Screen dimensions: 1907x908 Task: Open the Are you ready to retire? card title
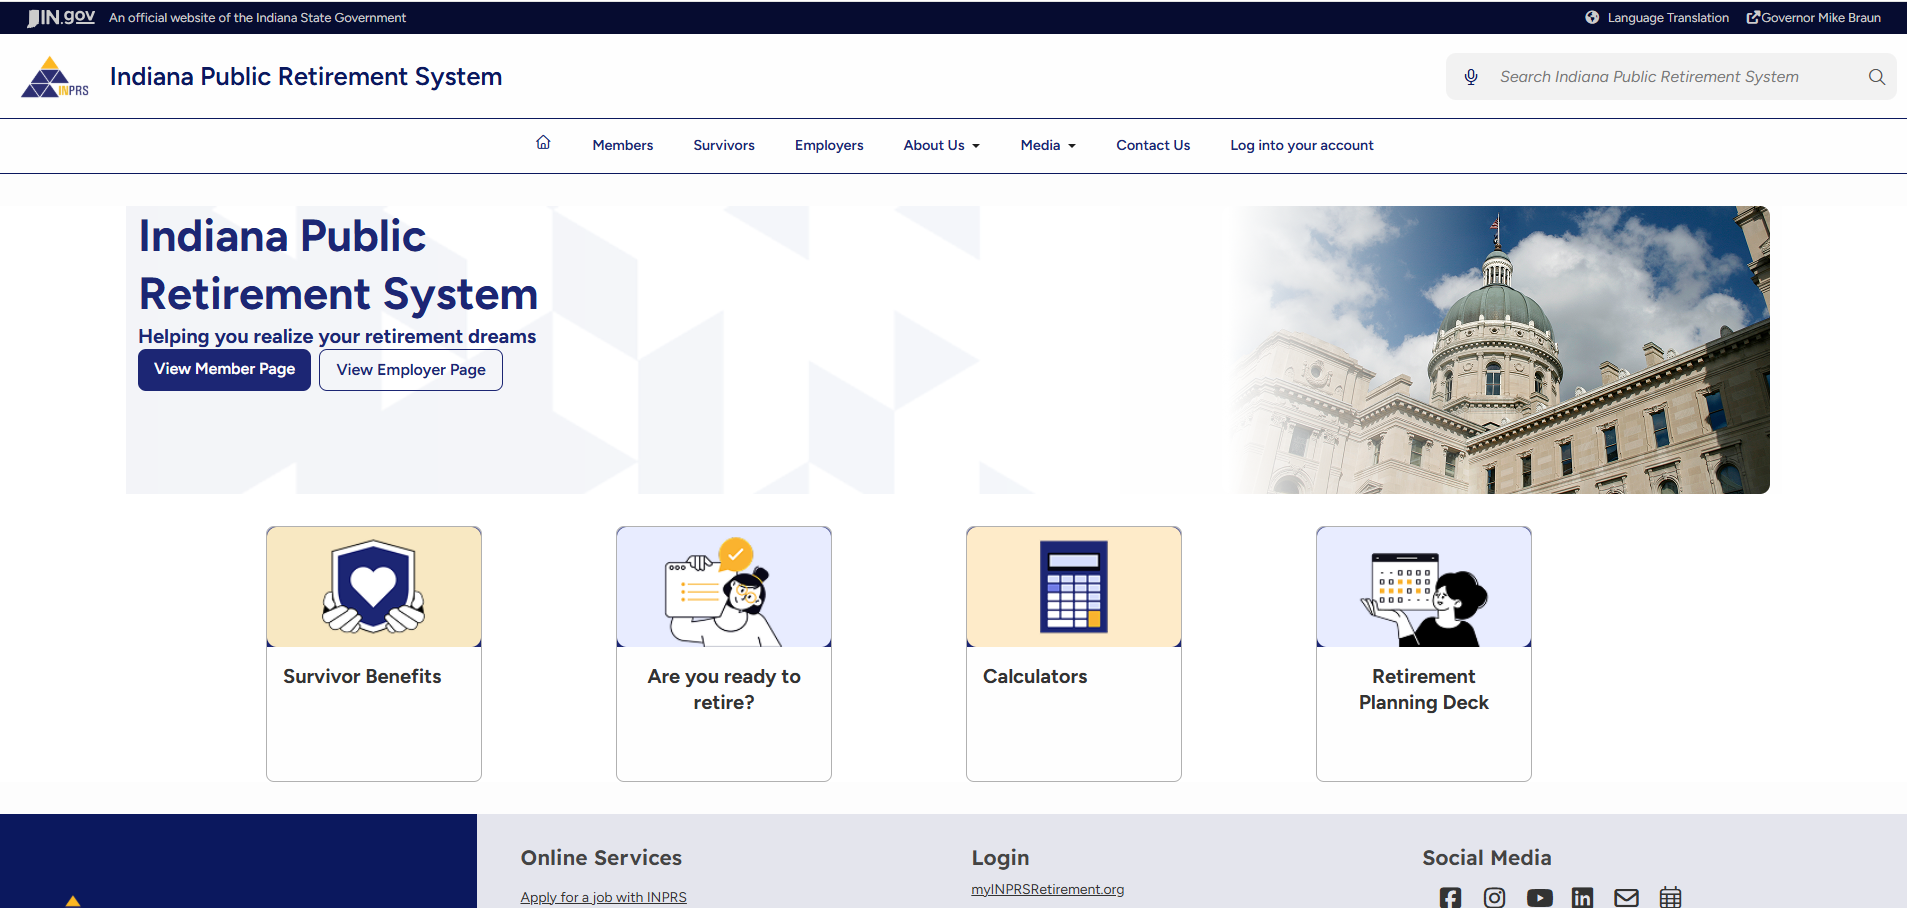[x=724, y=690]
